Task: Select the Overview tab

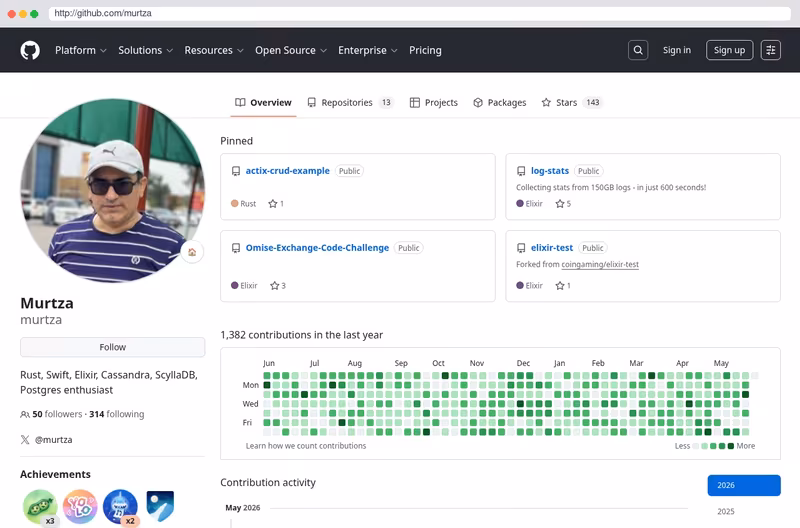Action: pyautogui.click(x=263, y=103)
